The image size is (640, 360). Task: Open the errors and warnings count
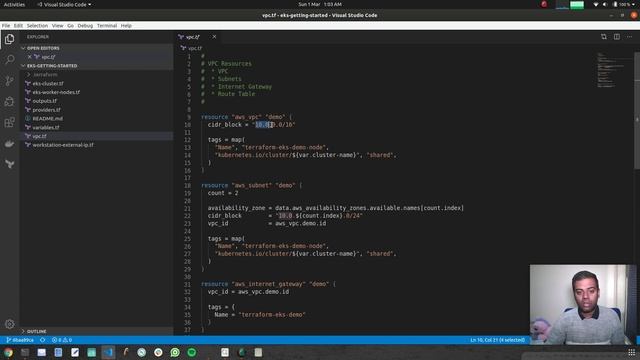[x=62, y=340]
